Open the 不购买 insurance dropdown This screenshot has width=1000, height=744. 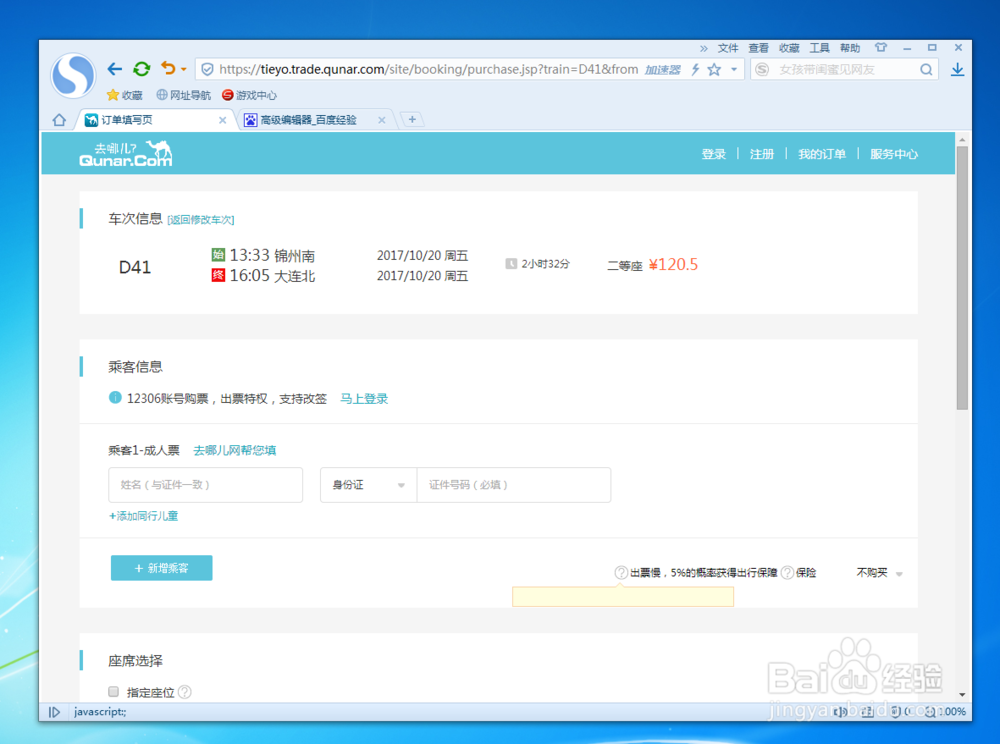[x=879, y=573]
